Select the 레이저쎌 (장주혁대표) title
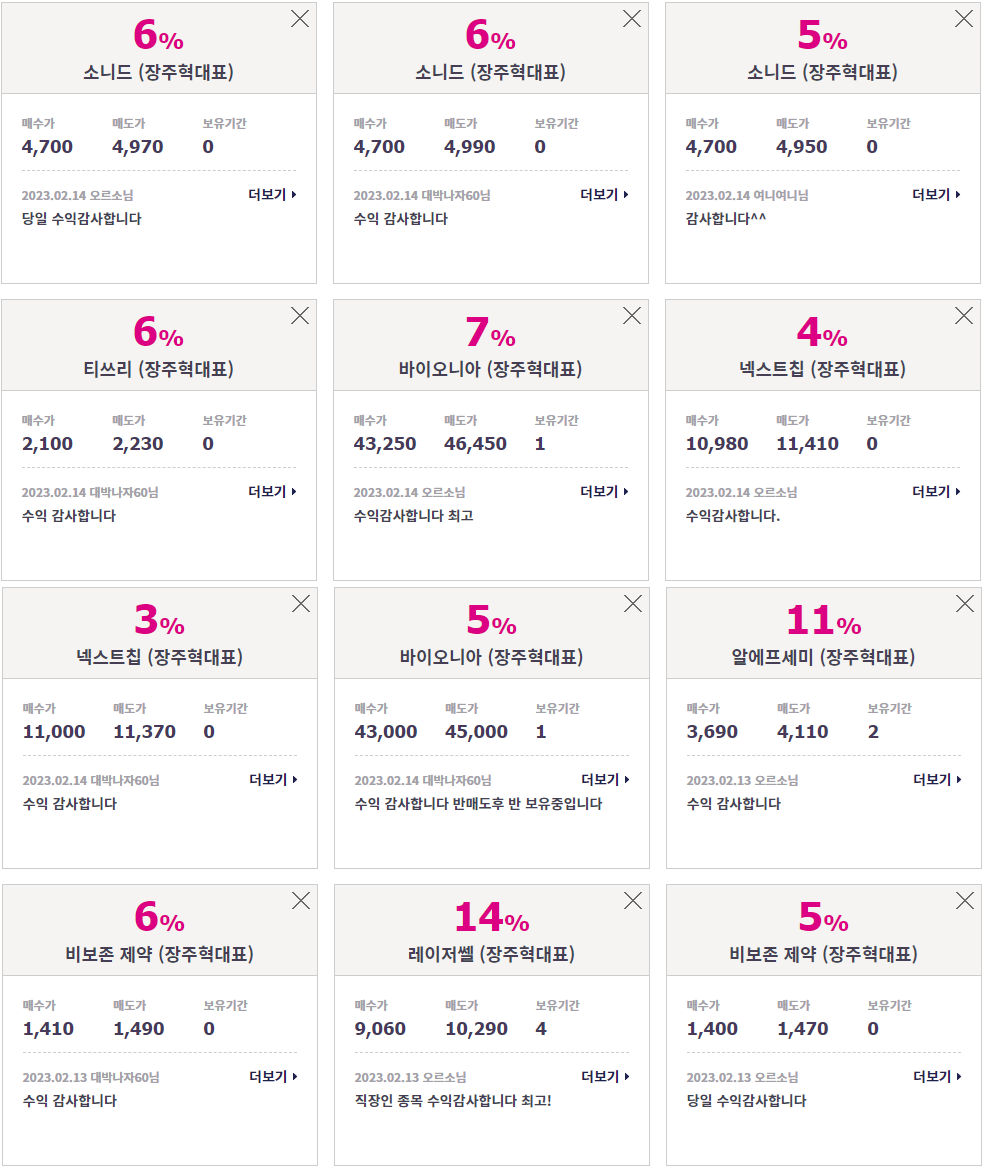Image resolution: width=984 pixels, height=1169 pixels. (491, 954)
